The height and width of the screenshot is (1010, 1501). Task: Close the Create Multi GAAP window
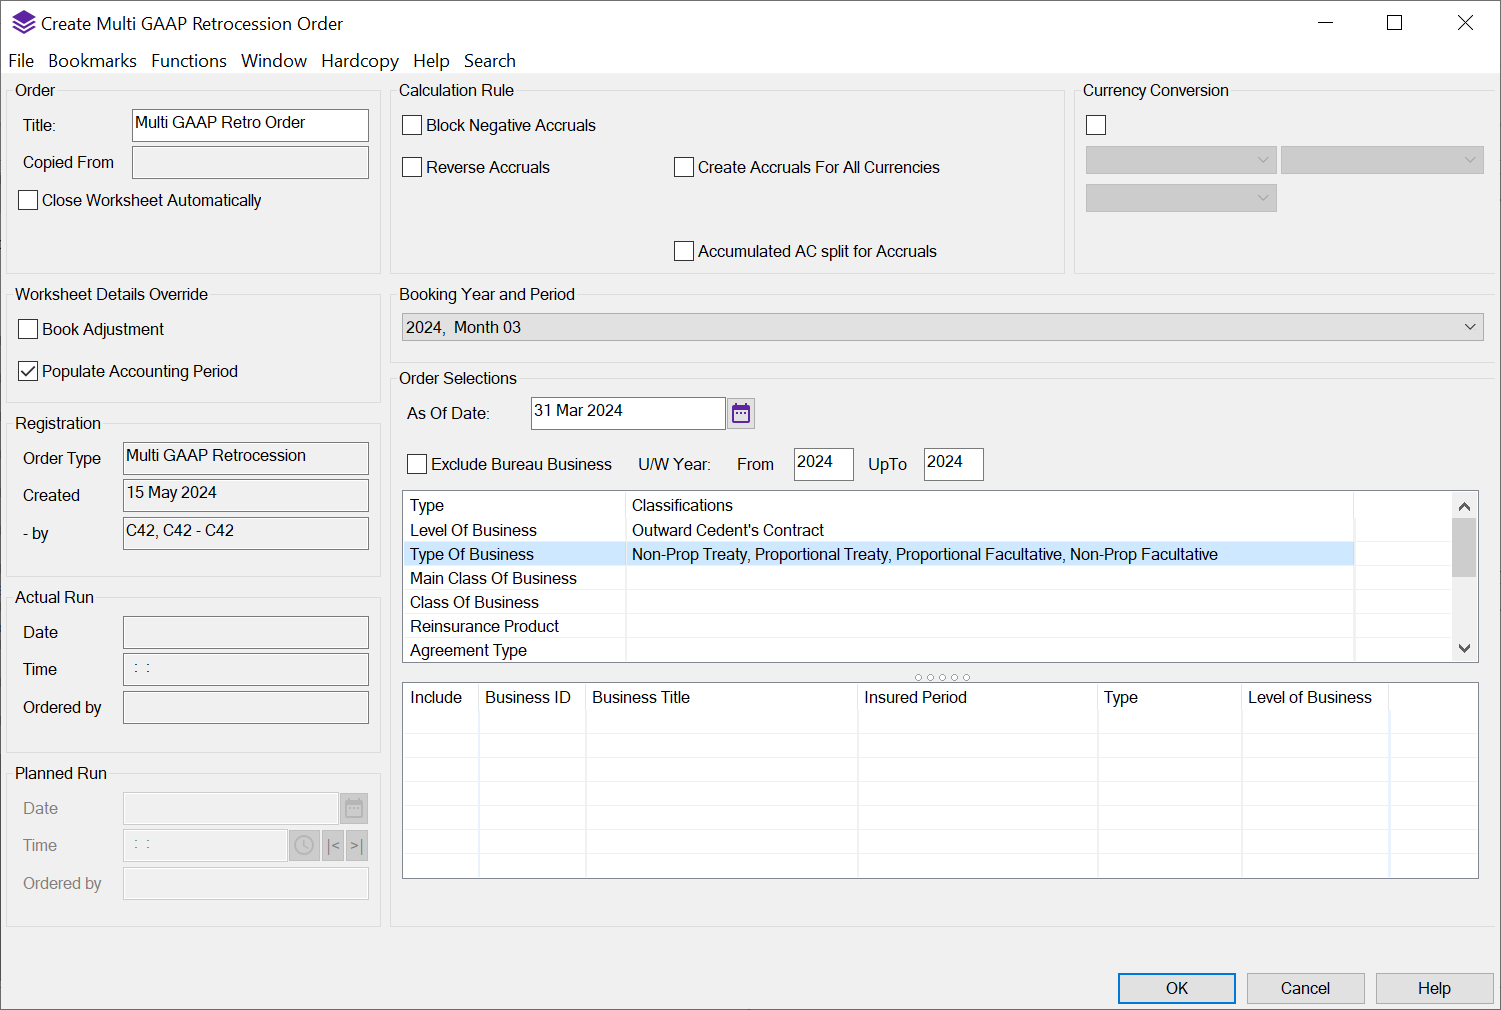1465,23
